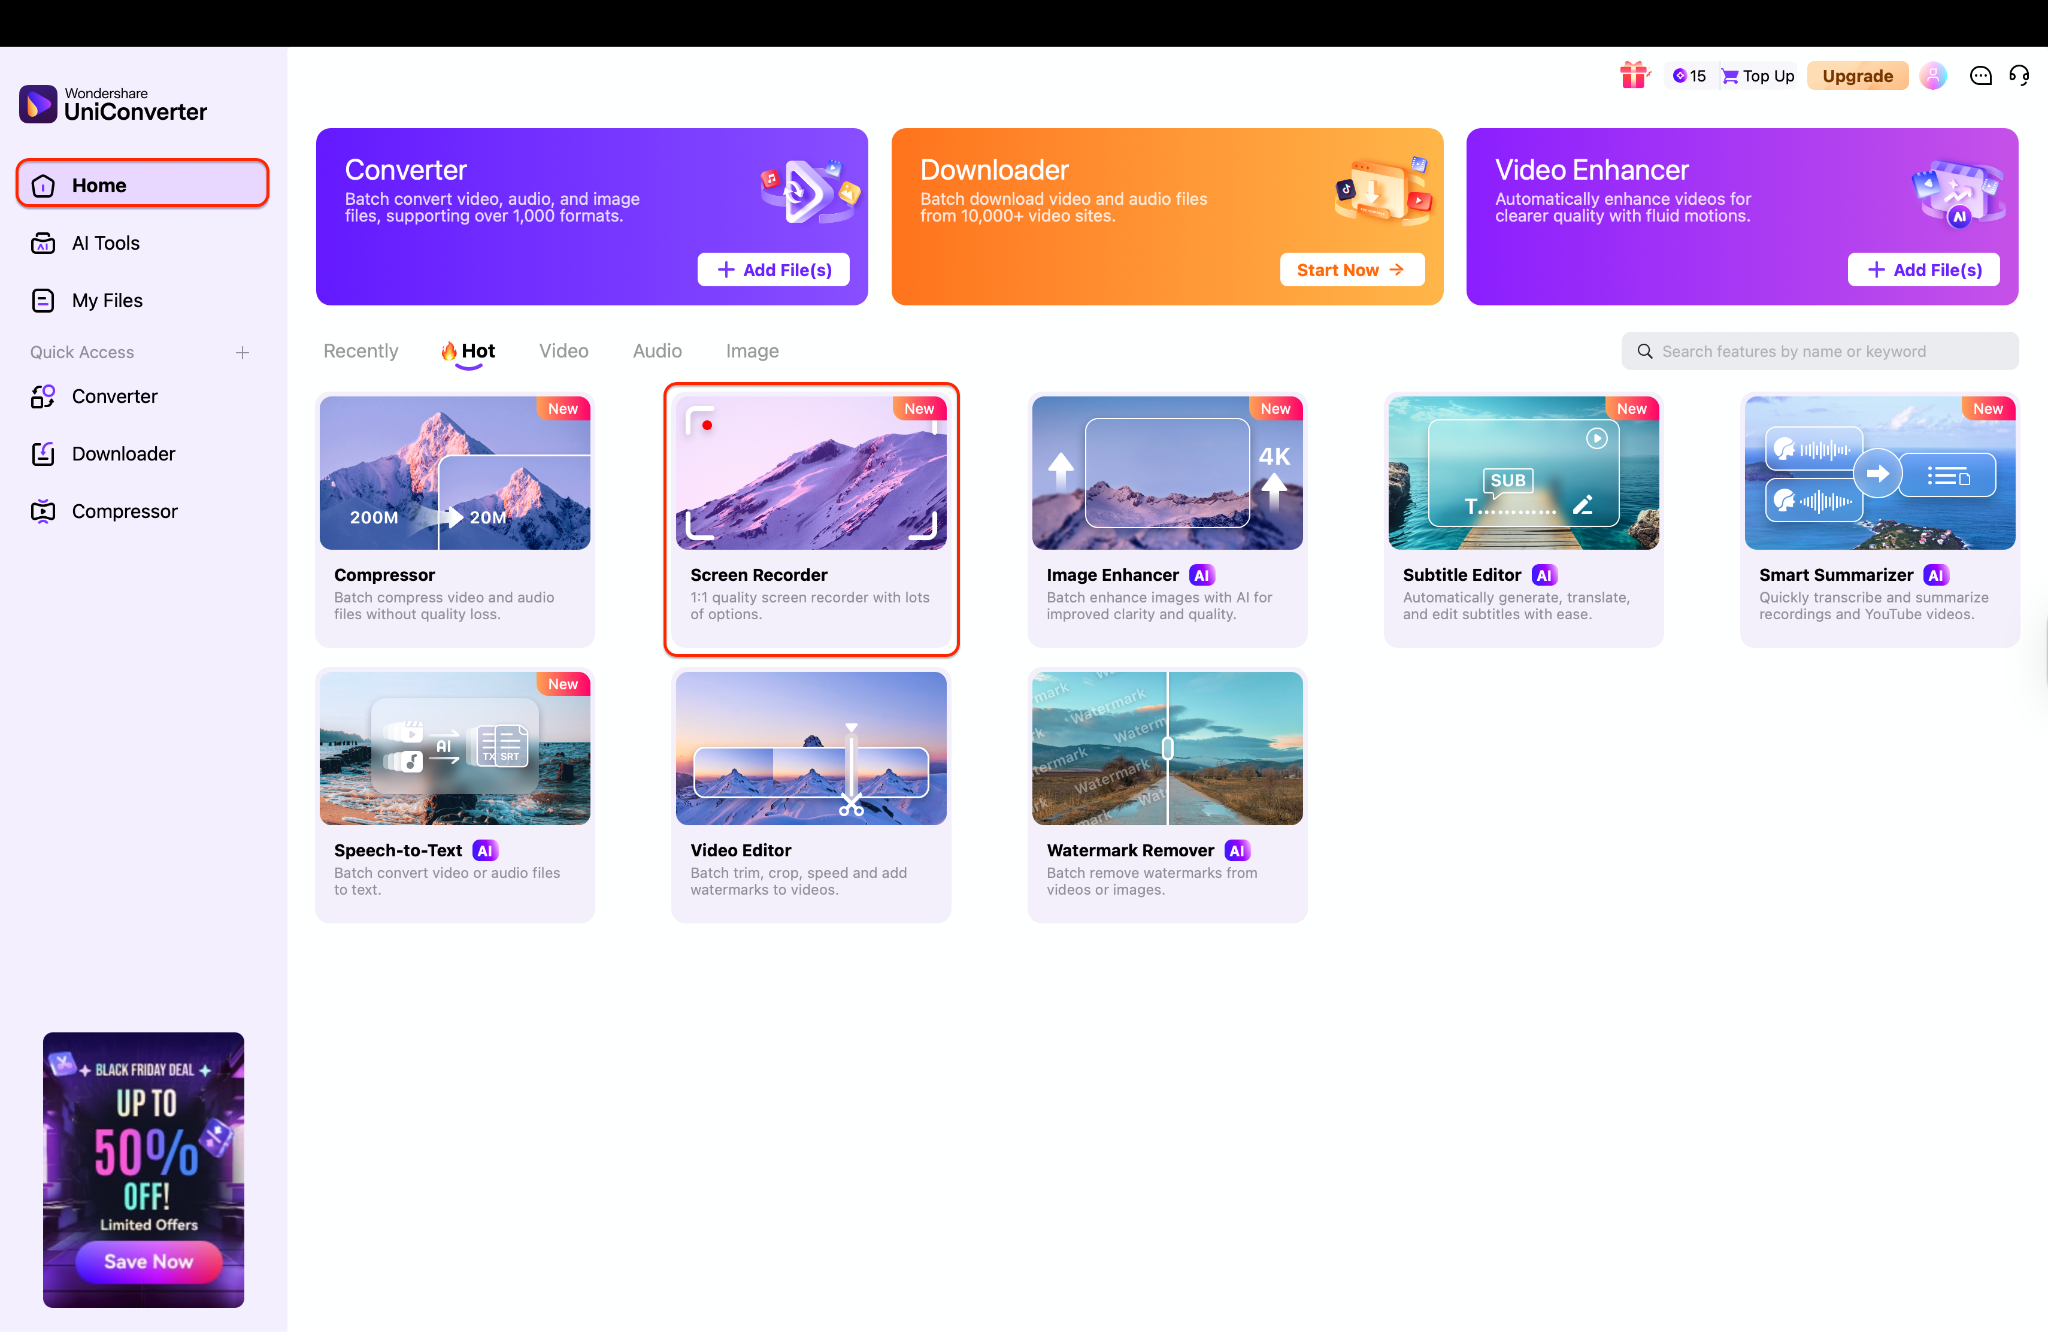Click the feature search field
Screen dimensions: 2048x1332
pyautogui.click(x=1819, y=351)
